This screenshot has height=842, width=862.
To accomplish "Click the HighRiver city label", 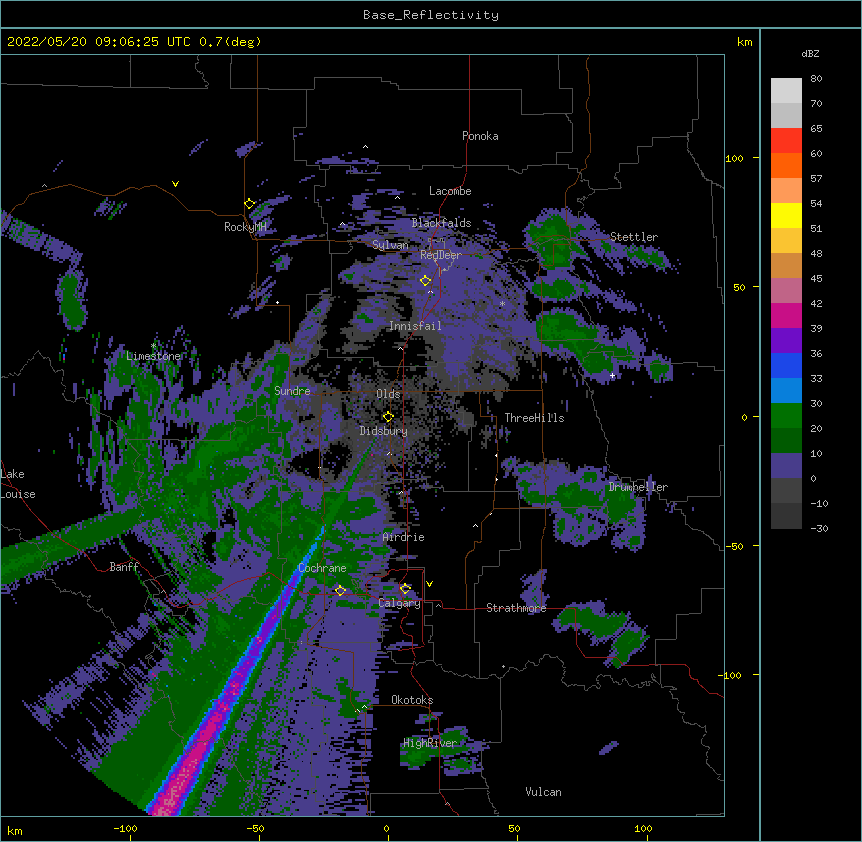I will [x=430, y=743].
